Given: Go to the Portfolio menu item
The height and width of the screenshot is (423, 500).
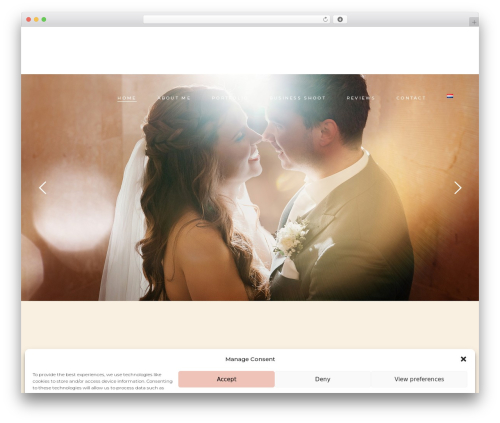Looking at the screenshot, I should (x=230, y=98).
